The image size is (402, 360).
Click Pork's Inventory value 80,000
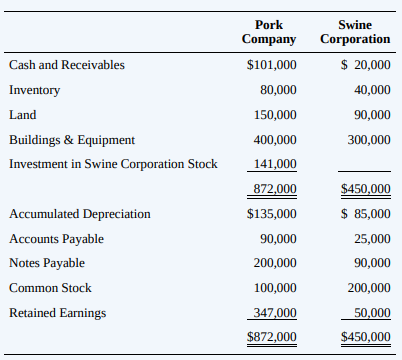[x=278, y=90]
